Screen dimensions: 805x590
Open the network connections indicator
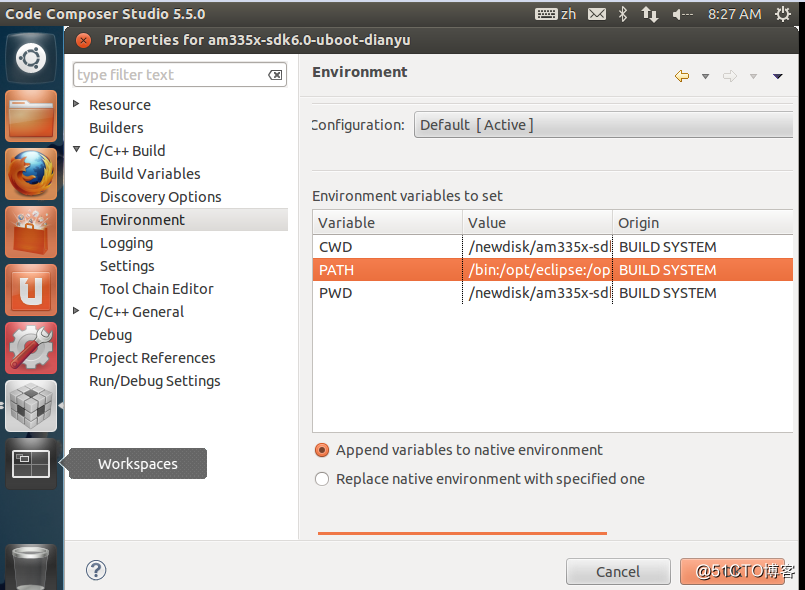pos(649,14)
